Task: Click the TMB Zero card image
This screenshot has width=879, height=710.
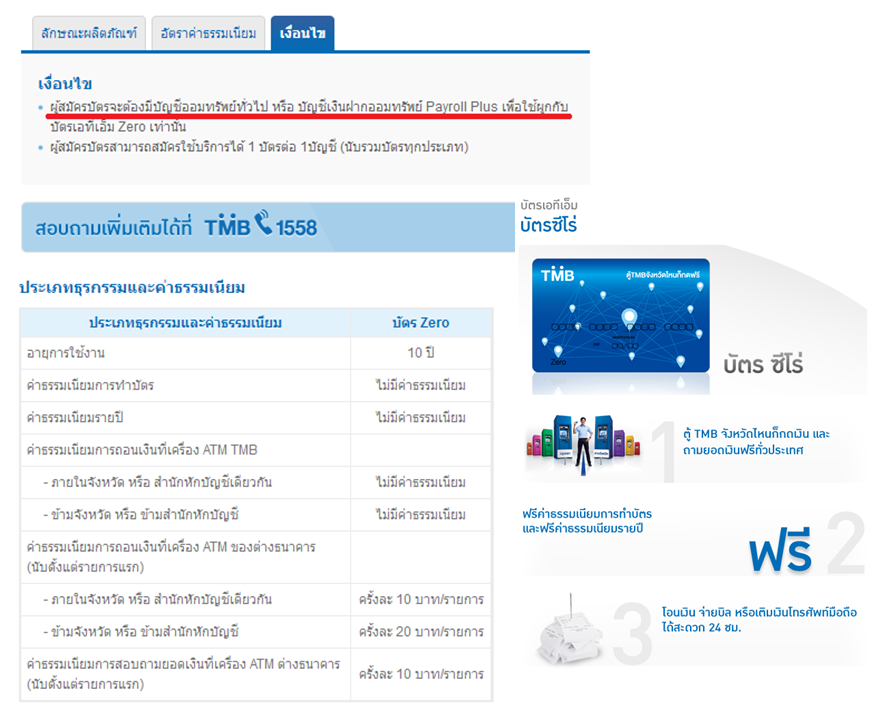Action: [x=621, y=315]
